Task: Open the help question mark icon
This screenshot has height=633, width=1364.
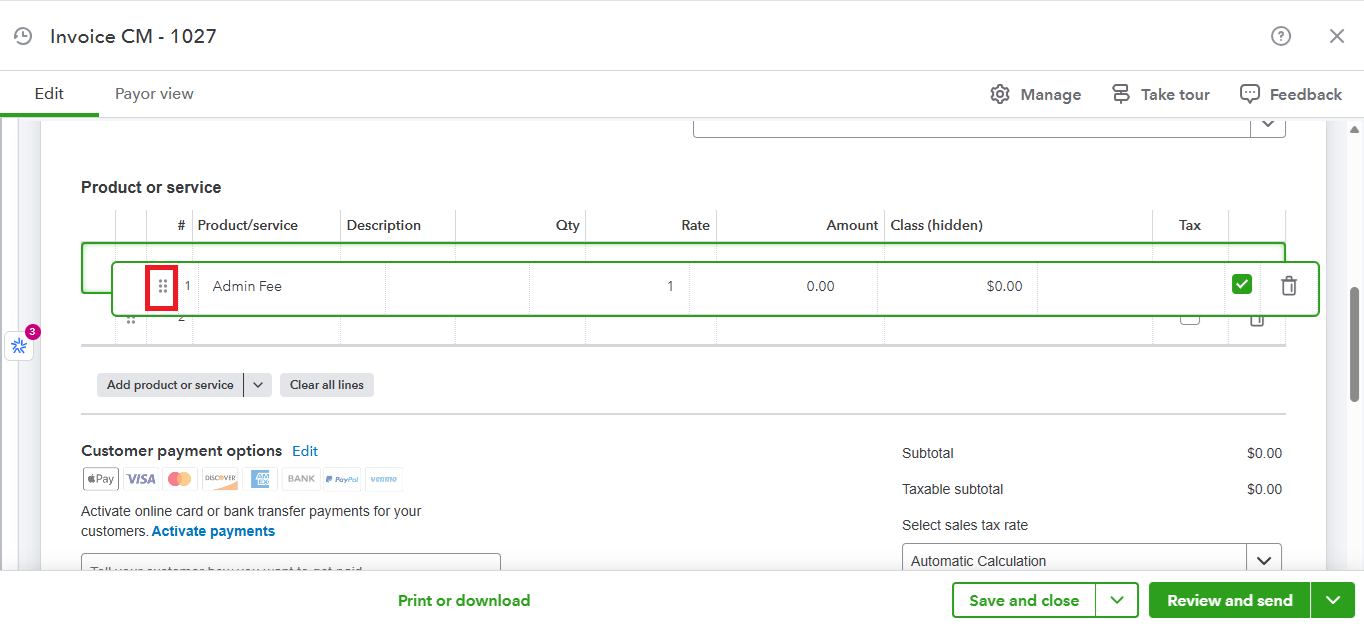Action: [x=1280, y=36]
